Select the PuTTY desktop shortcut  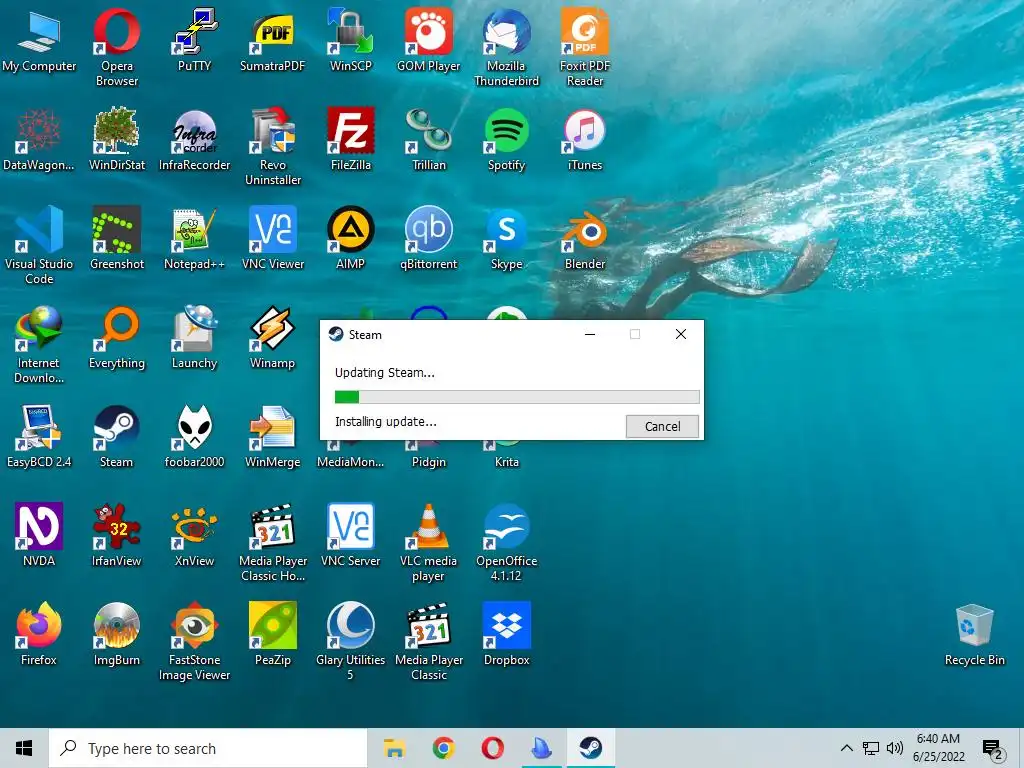(195, 40)
